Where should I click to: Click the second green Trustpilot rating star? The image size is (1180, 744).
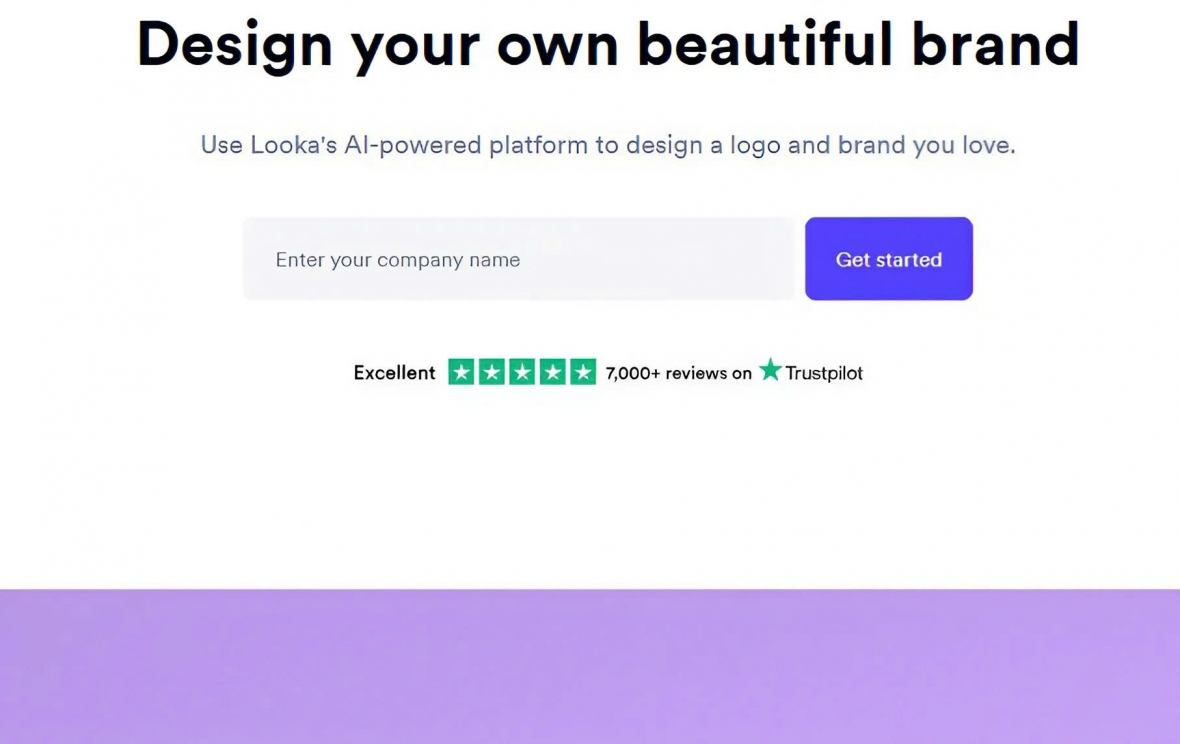coord(491,372)
